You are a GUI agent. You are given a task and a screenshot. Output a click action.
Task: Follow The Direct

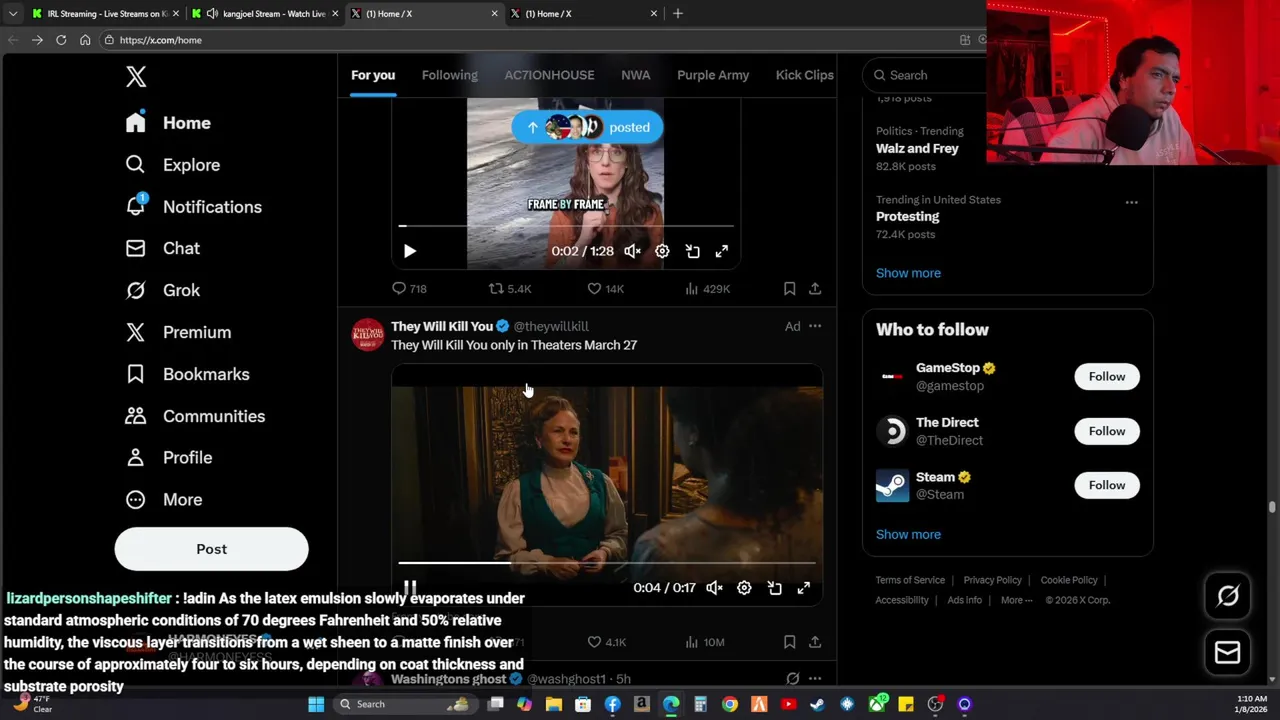click(1107, 431)
